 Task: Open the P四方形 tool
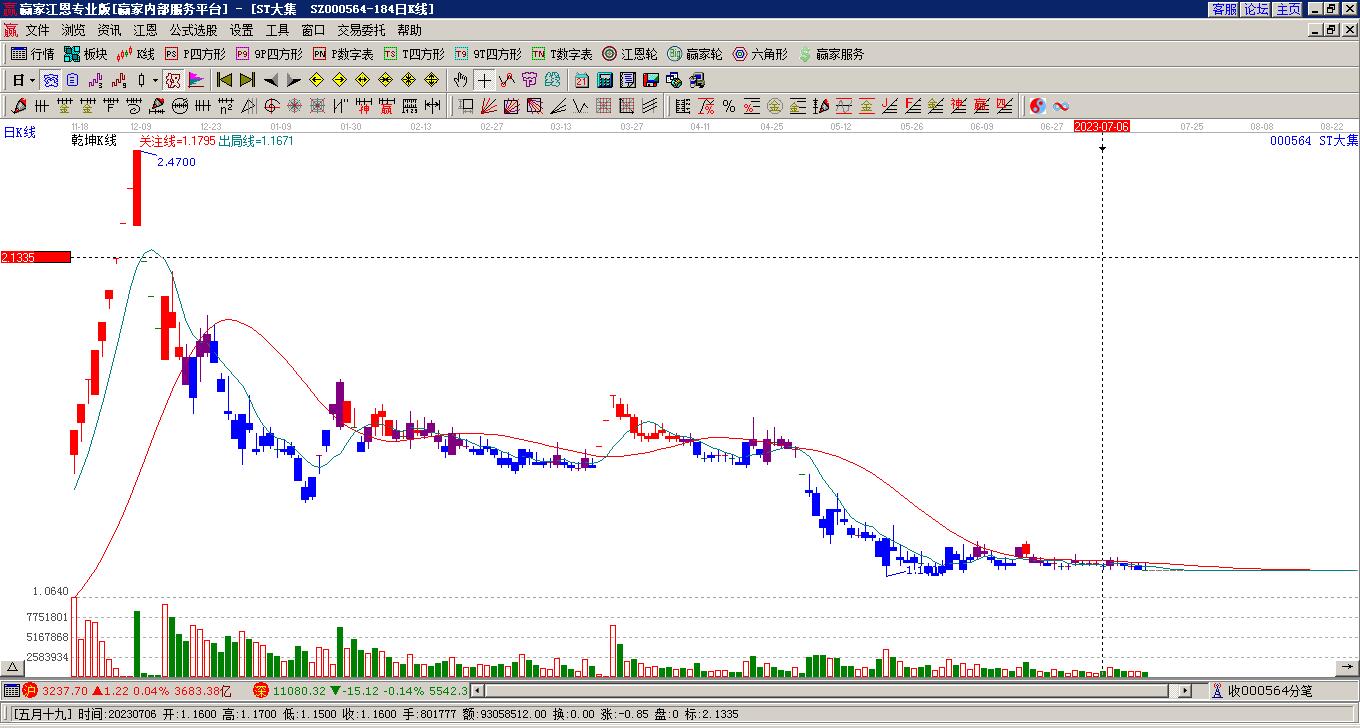click(x=195, y=54)
